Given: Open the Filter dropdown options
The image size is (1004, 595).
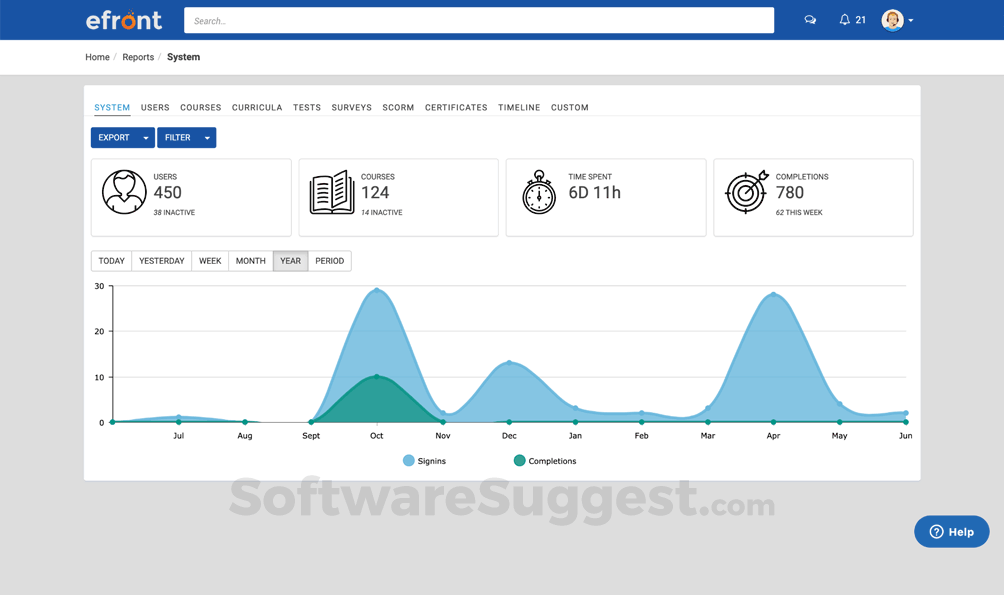Looking at the screenshot, I should point(207,137).
